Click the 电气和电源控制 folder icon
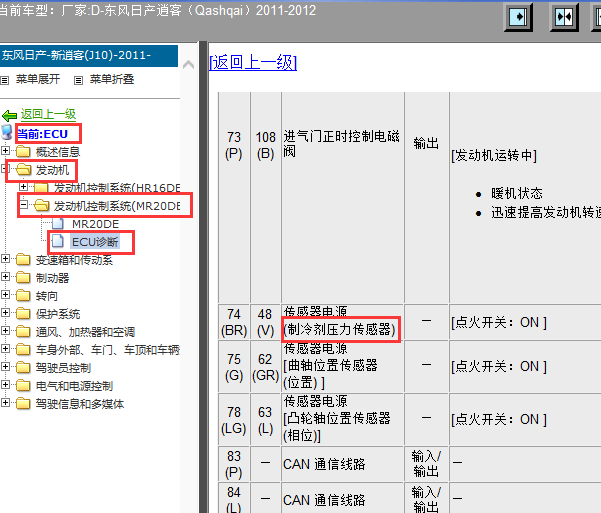601x513 pixels. coord(23,385)
